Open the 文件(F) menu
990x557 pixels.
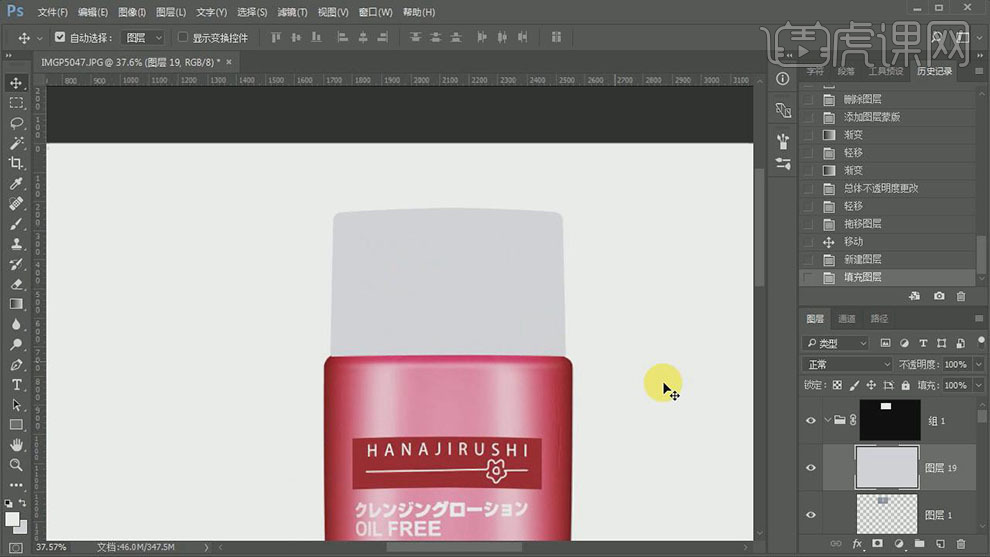[x=52, y=12]
